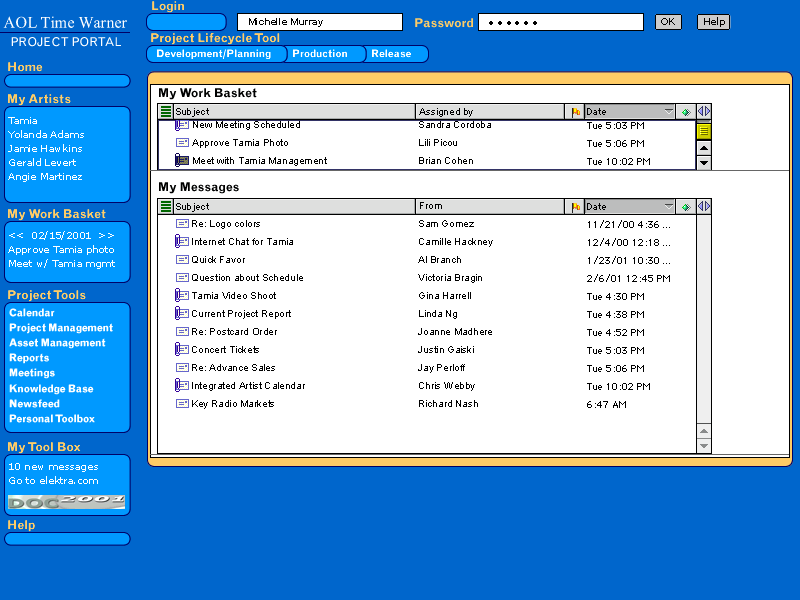
Task: Switch to the Development/Planning tab
Action: 214,54
